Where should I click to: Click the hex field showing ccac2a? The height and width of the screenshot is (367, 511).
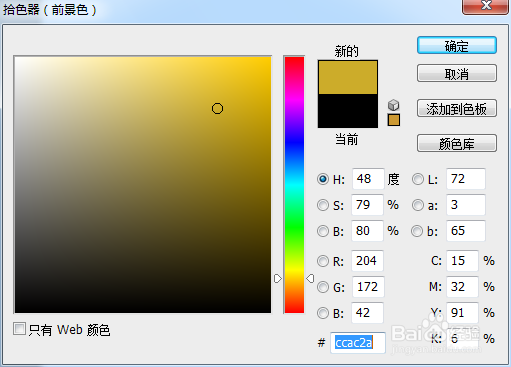pos(358,343)
